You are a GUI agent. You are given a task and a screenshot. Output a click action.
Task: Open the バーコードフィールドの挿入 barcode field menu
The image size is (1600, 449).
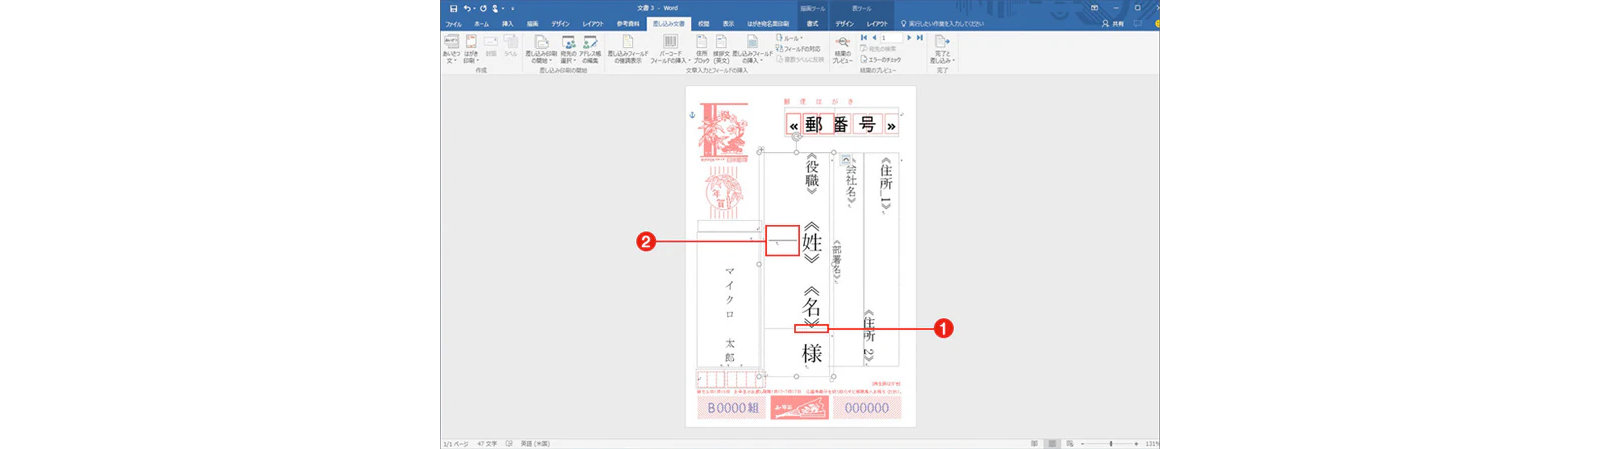click(670, 49)
